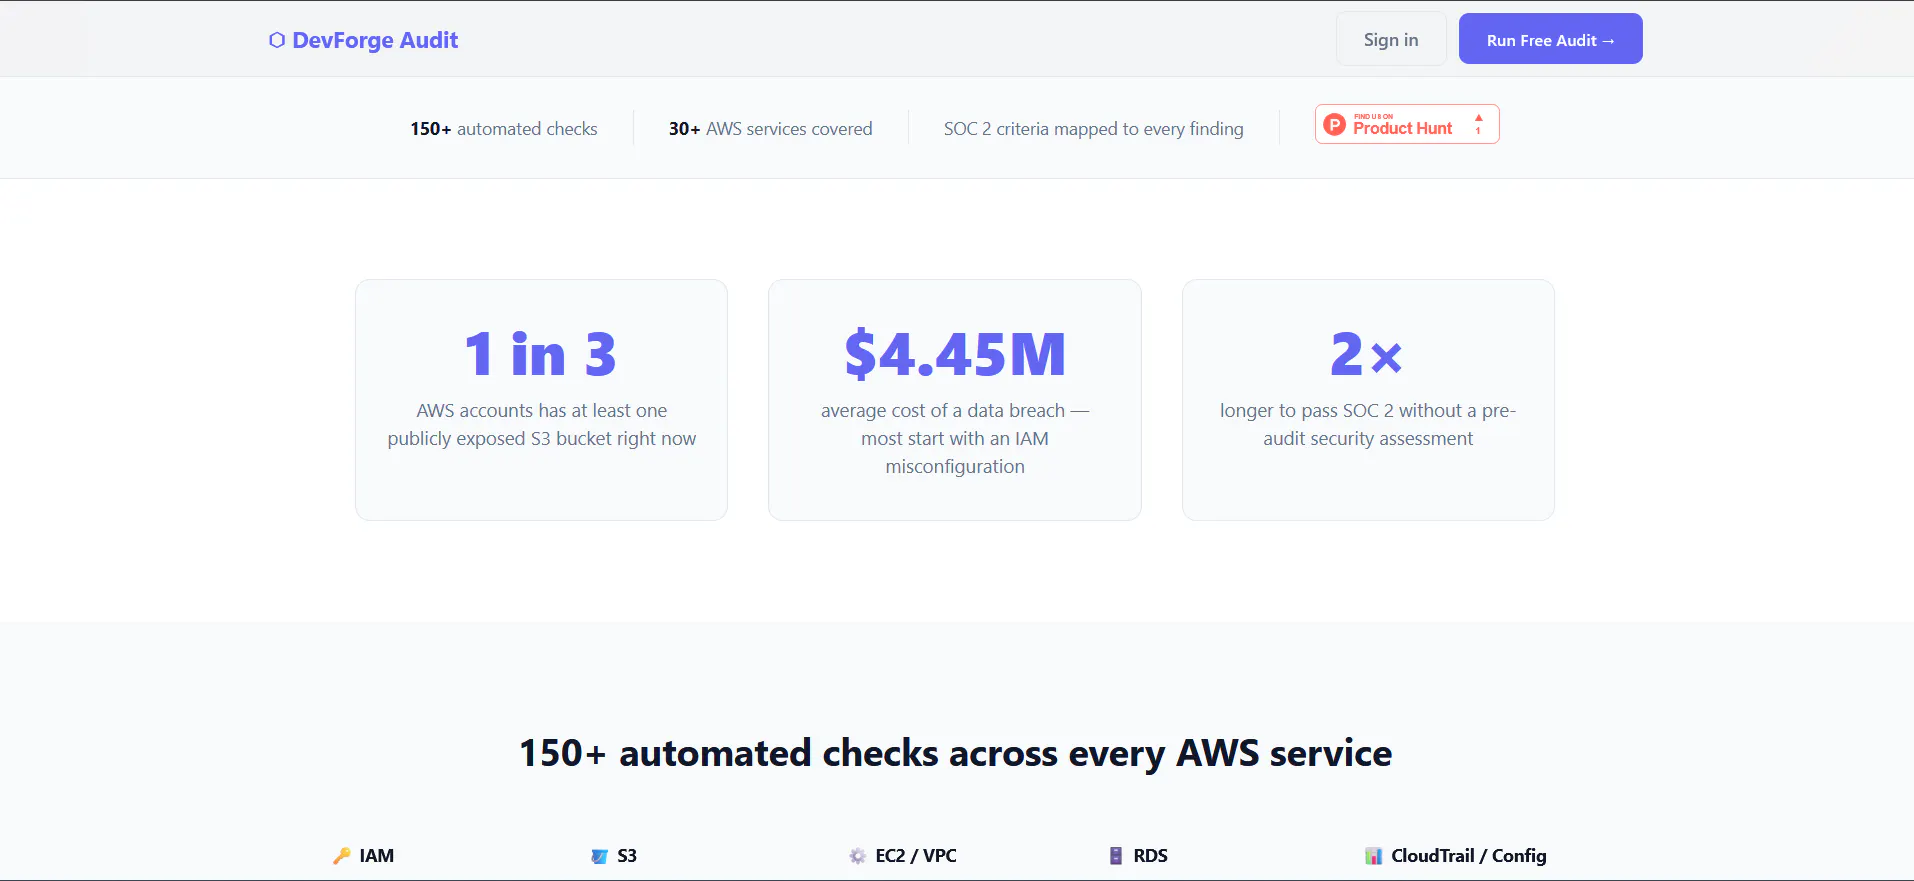Click the Product Hunt upvote arrow

coord(1479,118)
